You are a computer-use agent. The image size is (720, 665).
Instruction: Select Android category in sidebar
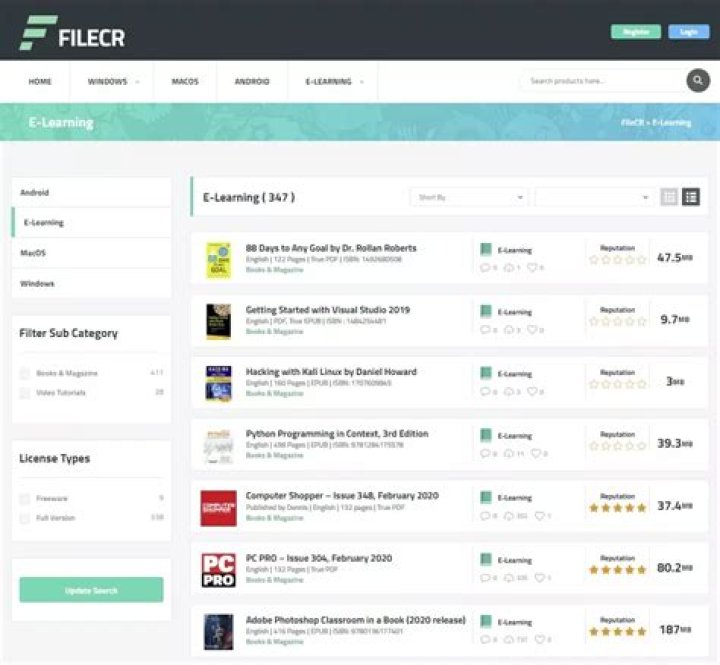[x=91, y=192]
